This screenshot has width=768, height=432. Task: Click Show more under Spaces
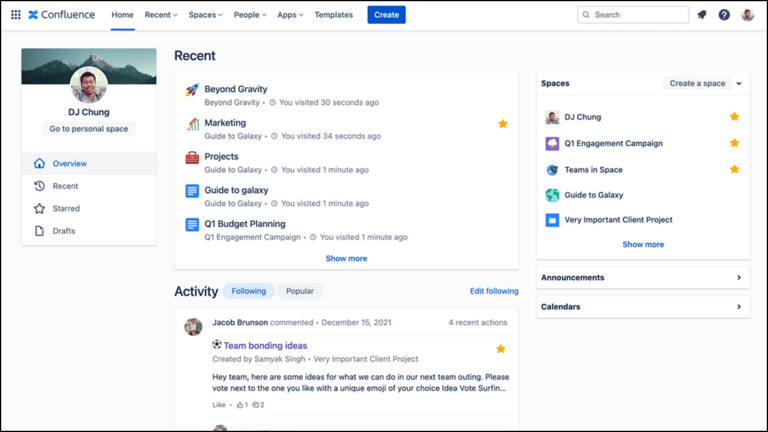tap(643, 244)
